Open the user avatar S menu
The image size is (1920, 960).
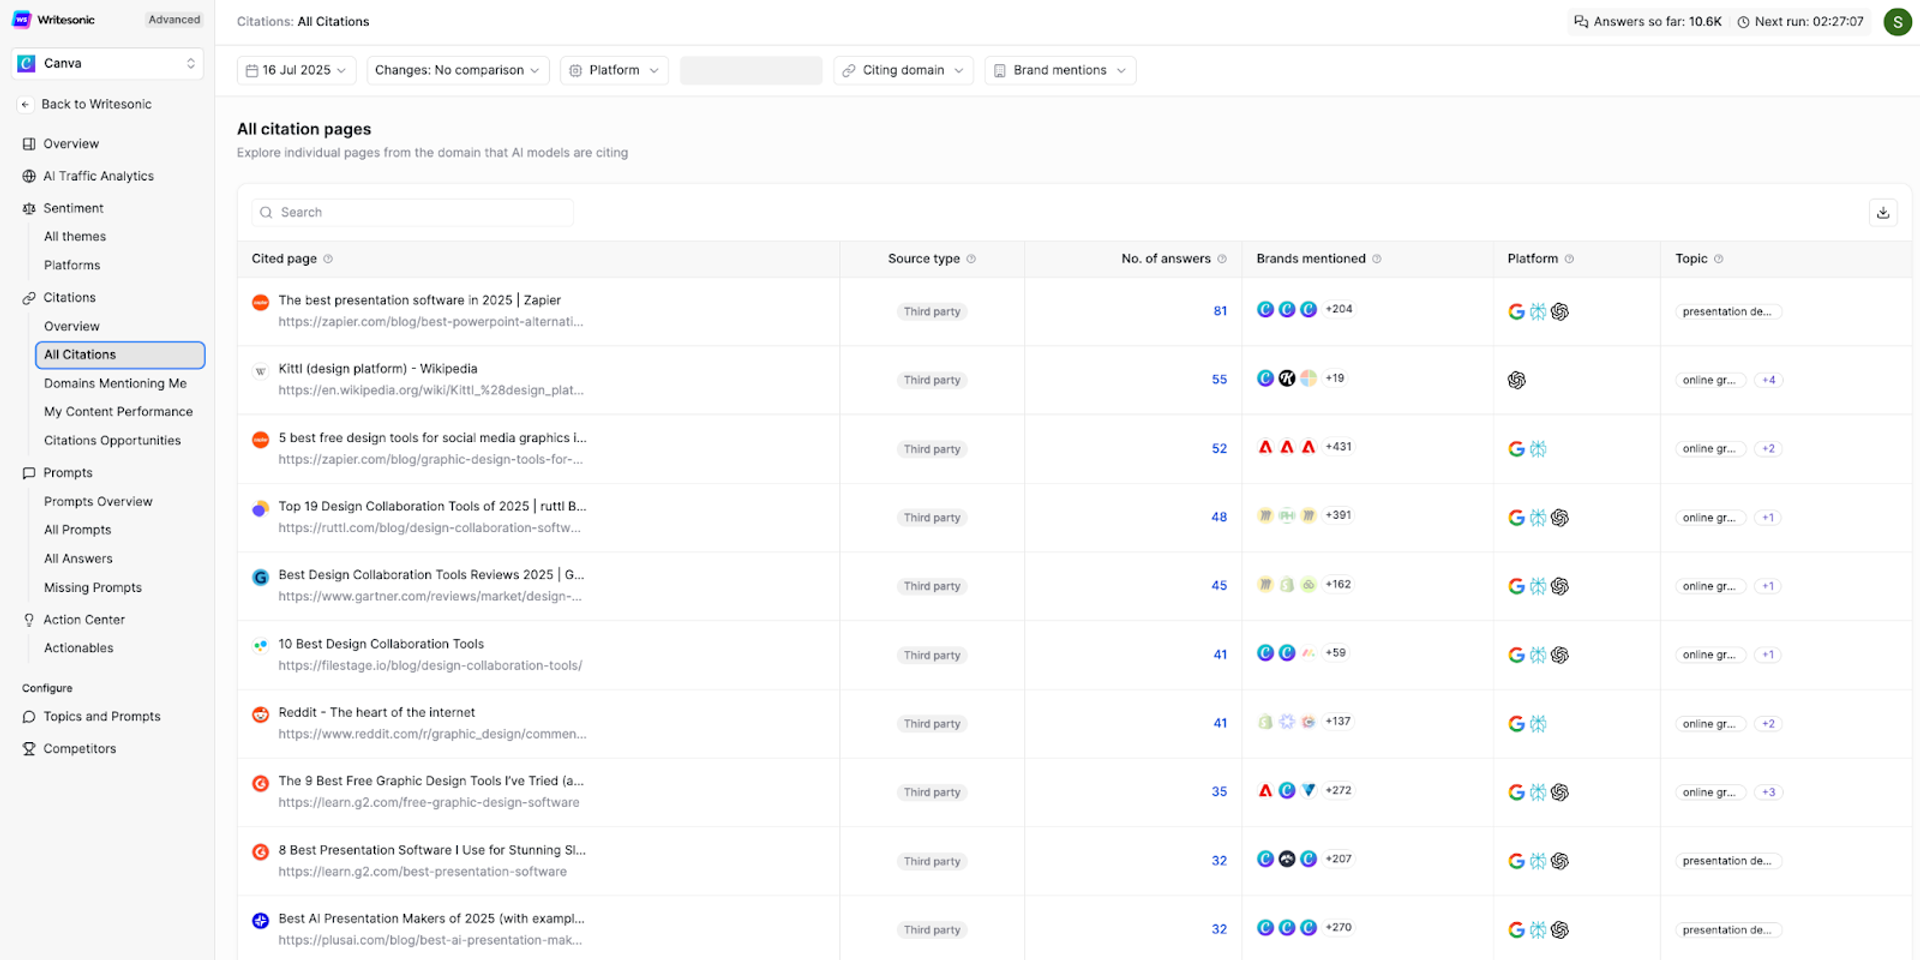(1897, 21)
